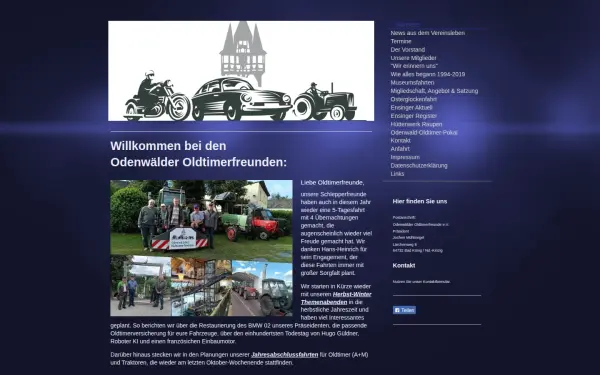Screen dimensions: 600x375
Task: Click Nutzen Sie unser Kontaktformular text
Action: (421, 282)
